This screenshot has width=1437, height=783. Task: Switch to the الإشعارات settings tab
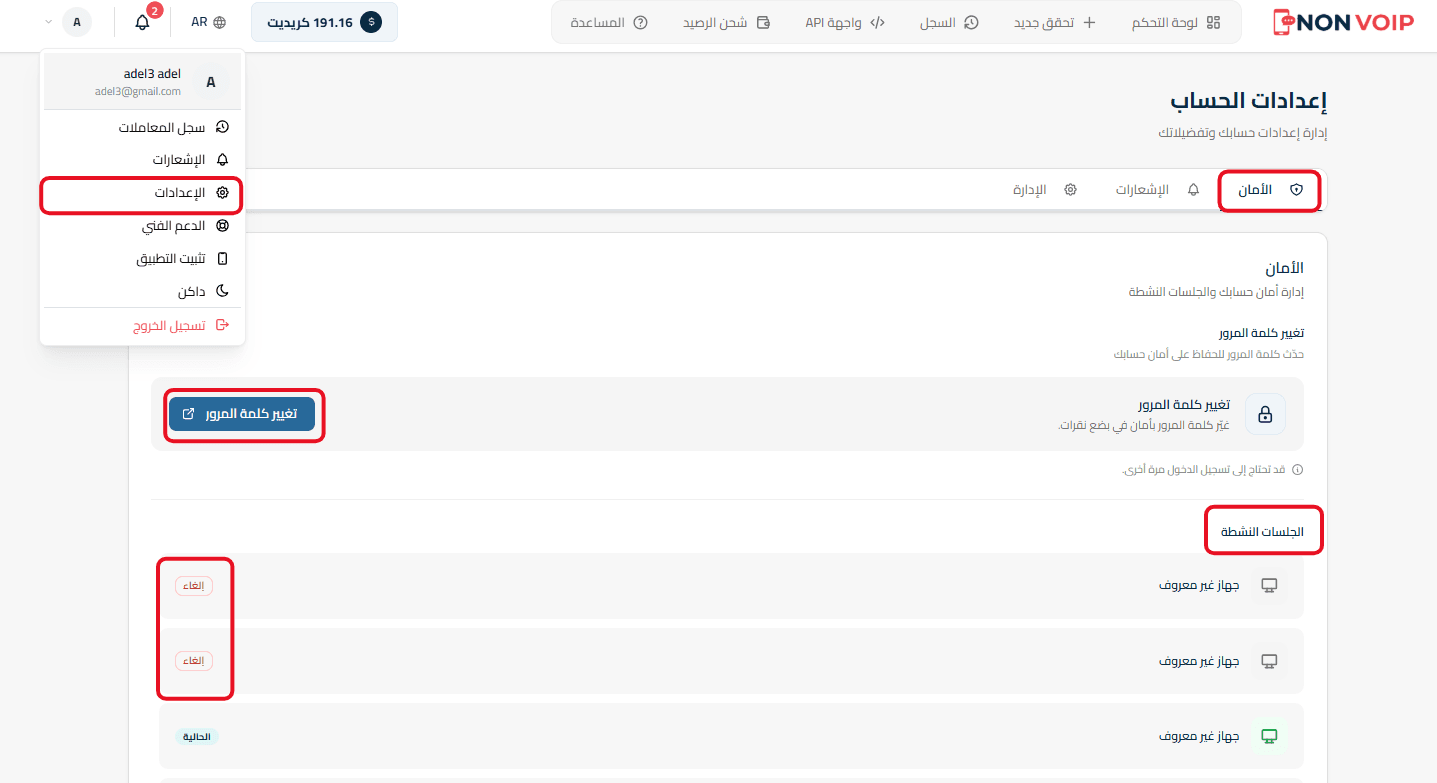click(1157, 190)
